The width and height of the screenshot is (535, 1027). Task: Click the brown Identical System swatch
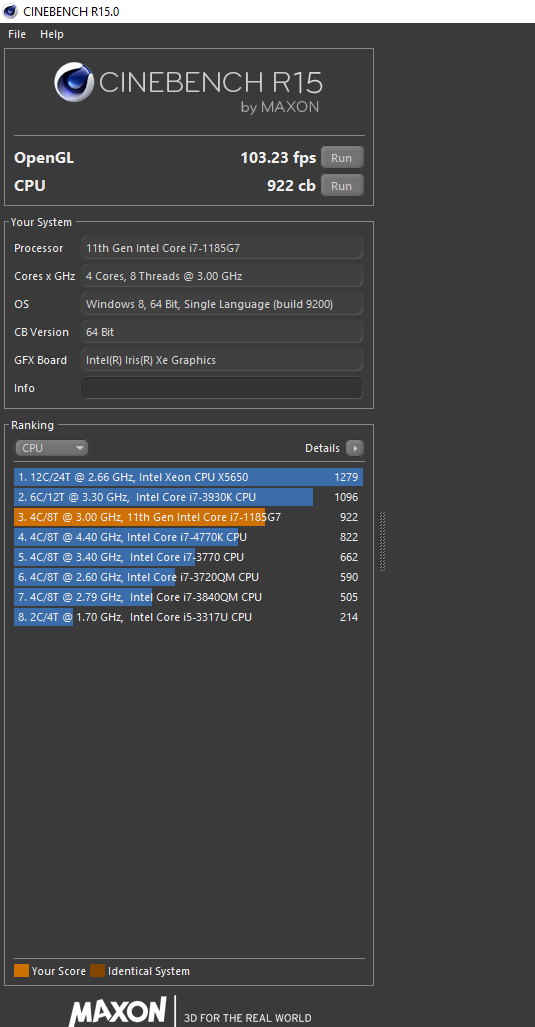98,971
